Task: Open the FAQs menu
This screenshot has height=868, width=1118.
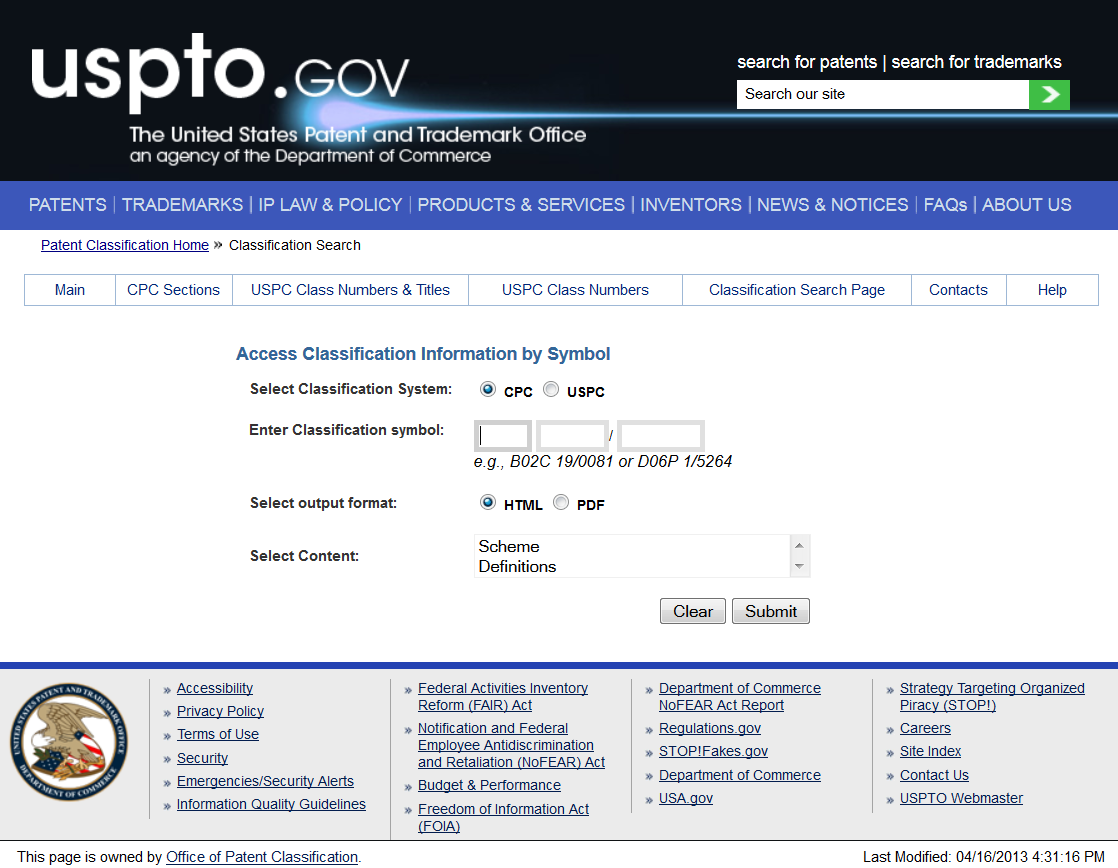Action: [x=945, y=205]
